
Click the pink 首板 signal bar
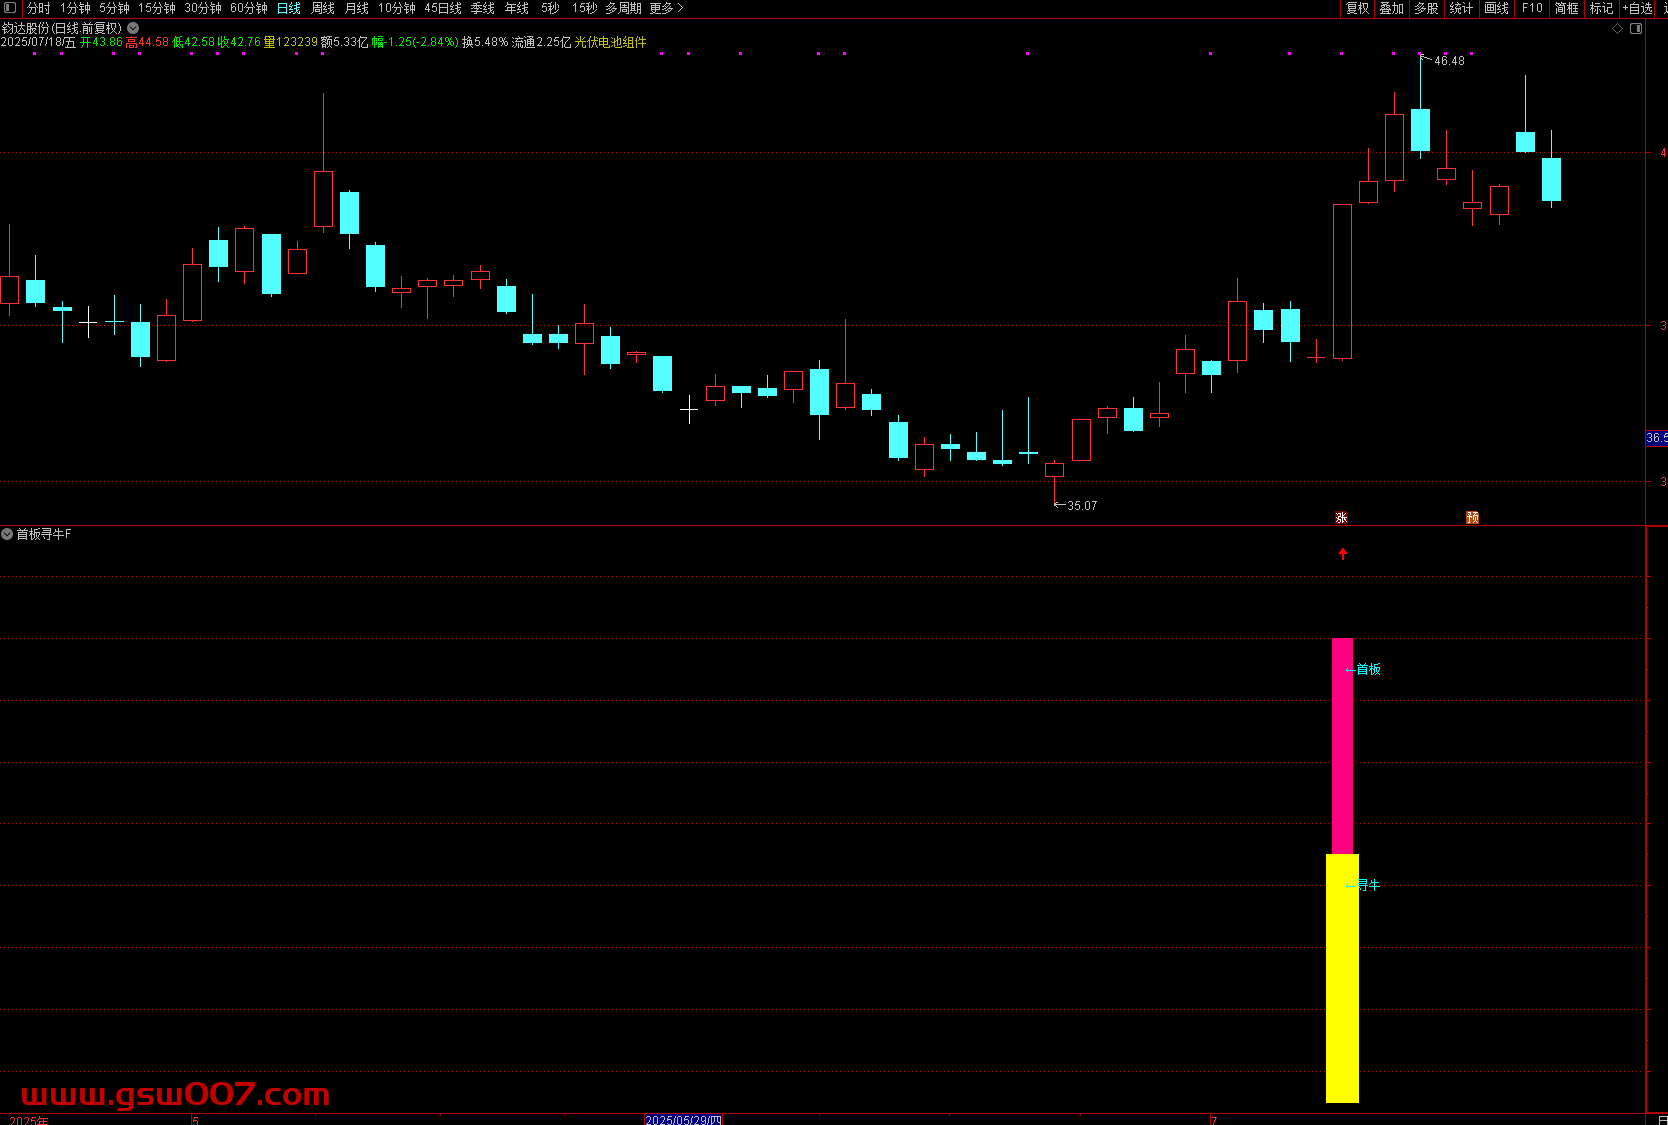point(1342,746)
